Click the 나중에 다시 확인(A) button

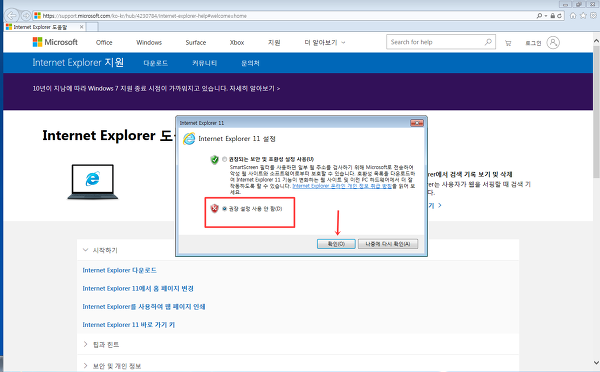pyautogui.click(x=388, y=244)
